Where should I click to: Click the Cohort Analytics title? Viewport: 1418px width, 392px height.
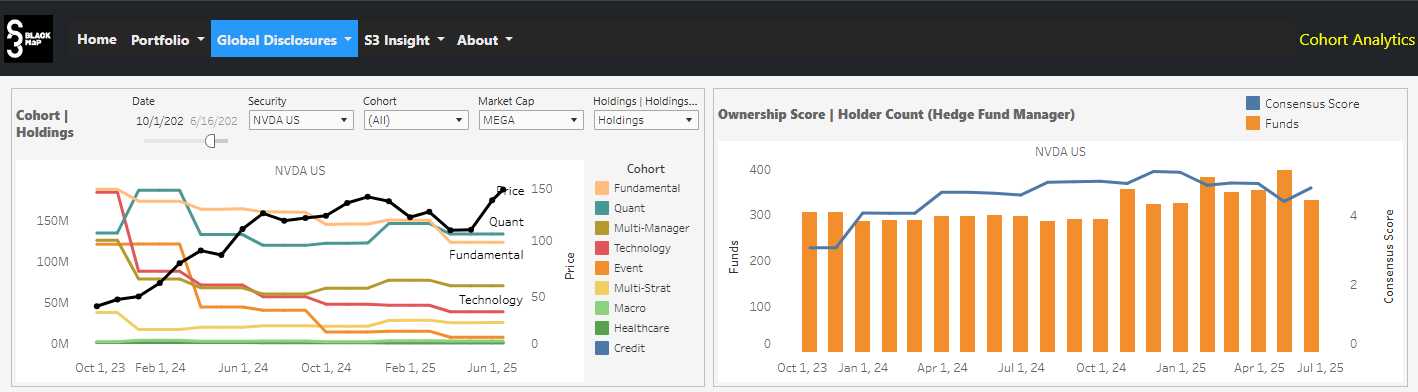[1357, 40]
